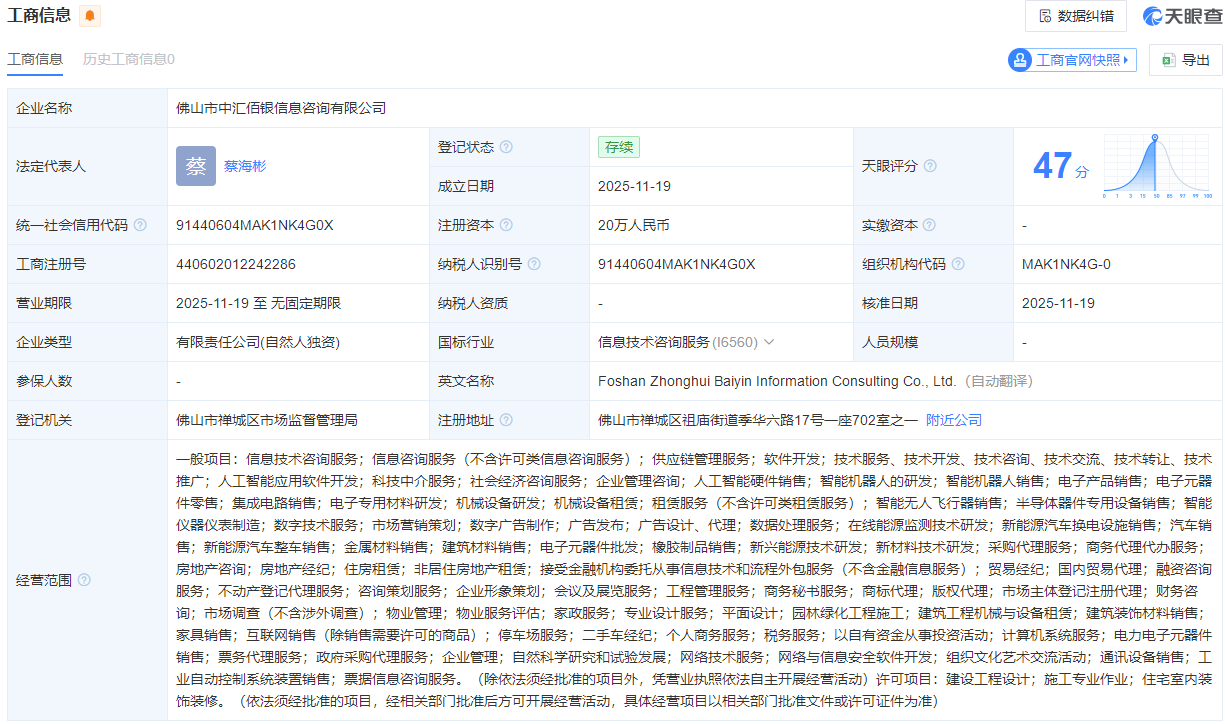Click help icon beside 组织机构代码
The image size is (1225, 724).
pos(958,264)
